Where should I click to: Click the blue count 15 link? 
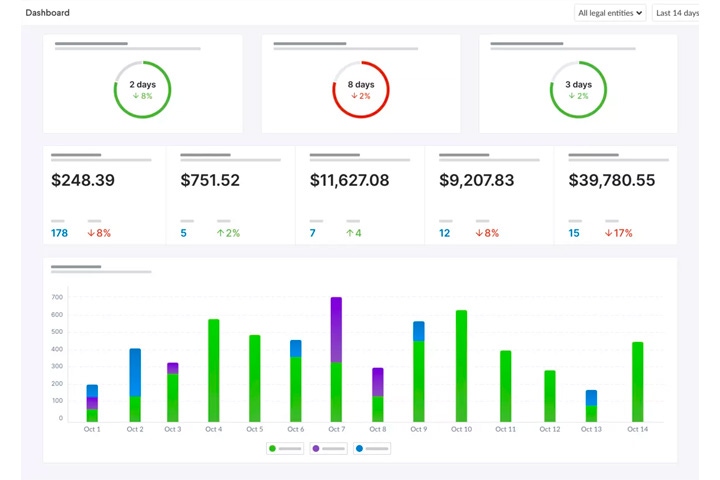[574, 233]
